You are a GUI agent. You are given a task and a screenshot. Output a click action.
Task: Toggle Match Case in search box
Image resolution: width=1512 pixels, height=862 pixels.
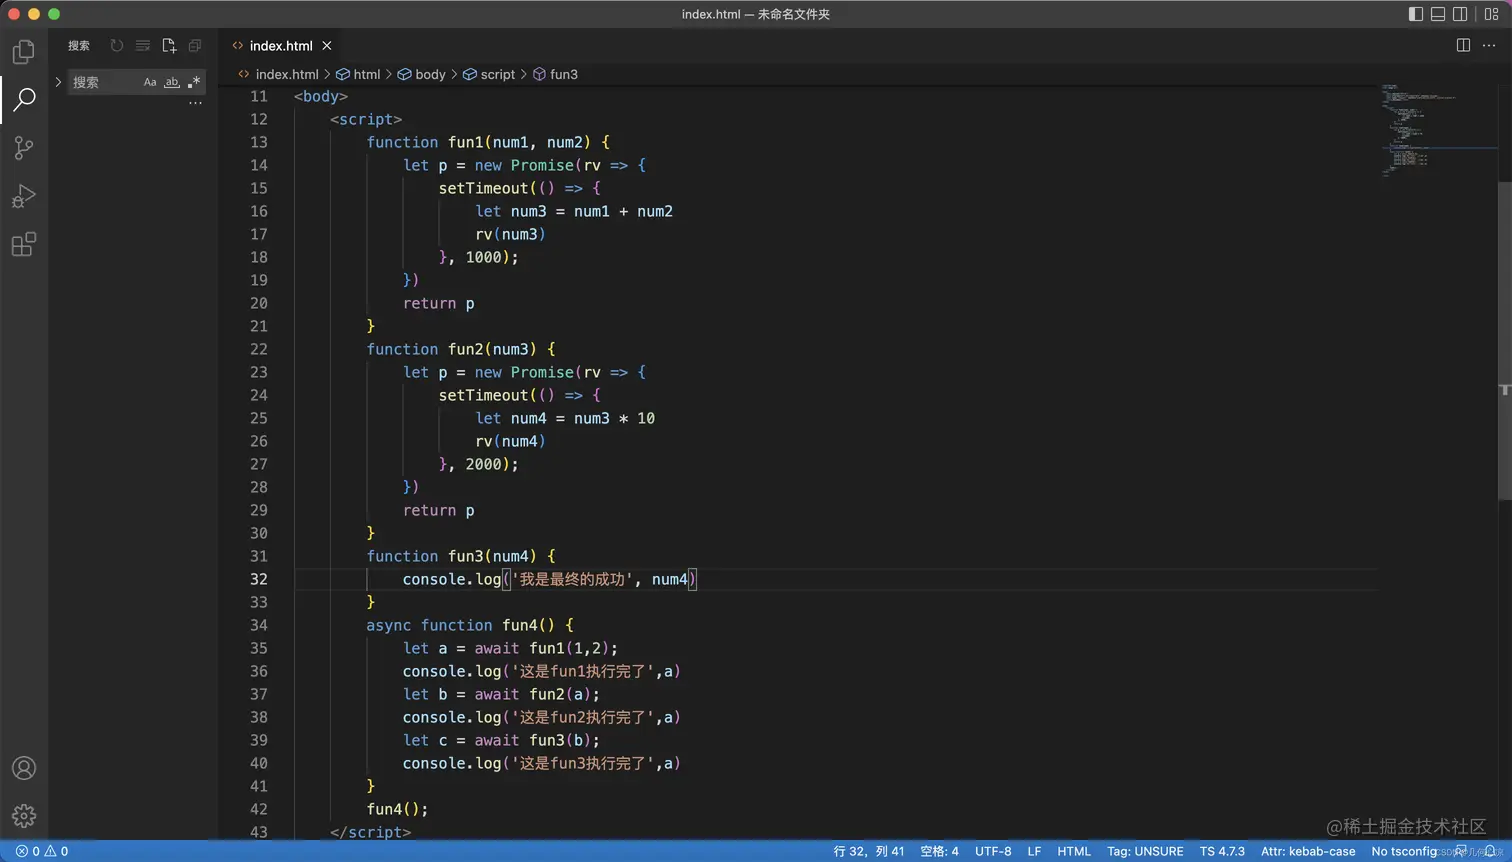(150, 82)
